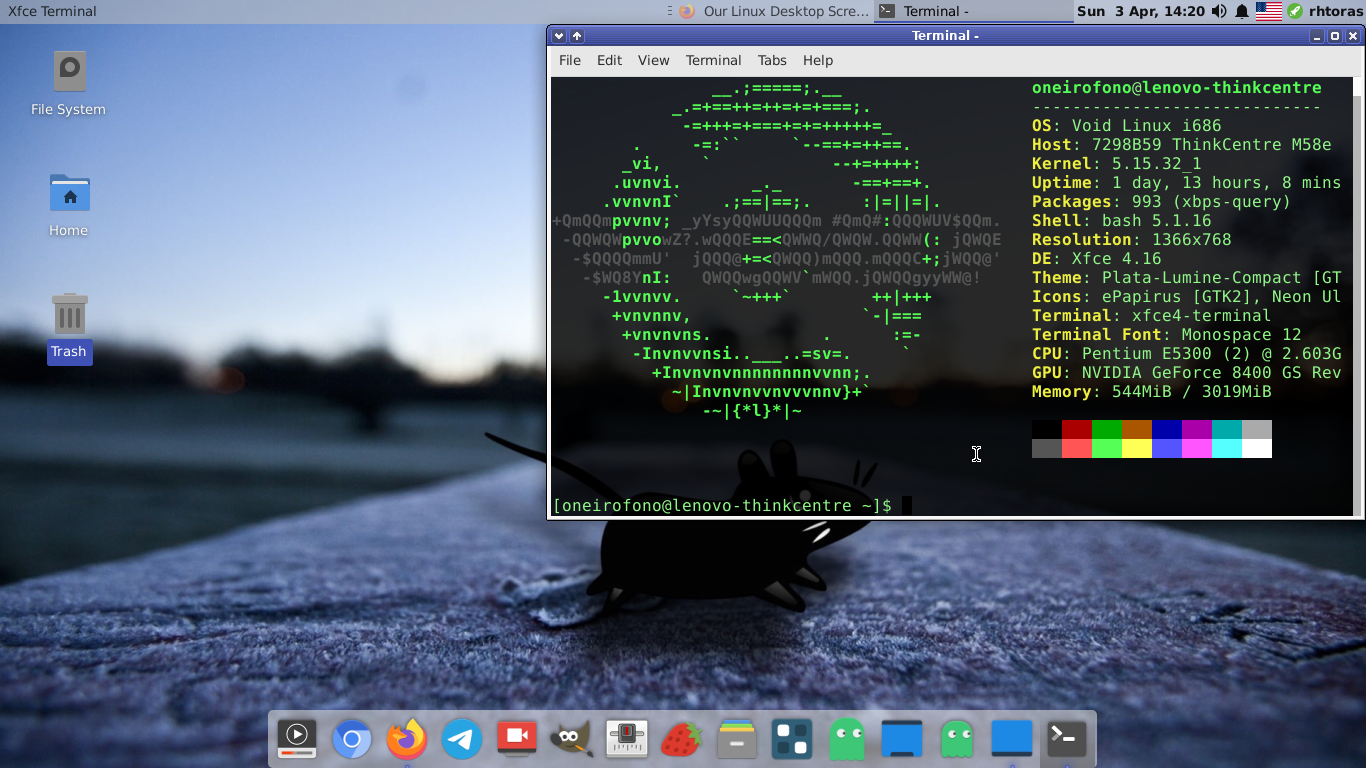Open the notification bell in panel
The image size is (1366, 768).
coord(1242,11)
